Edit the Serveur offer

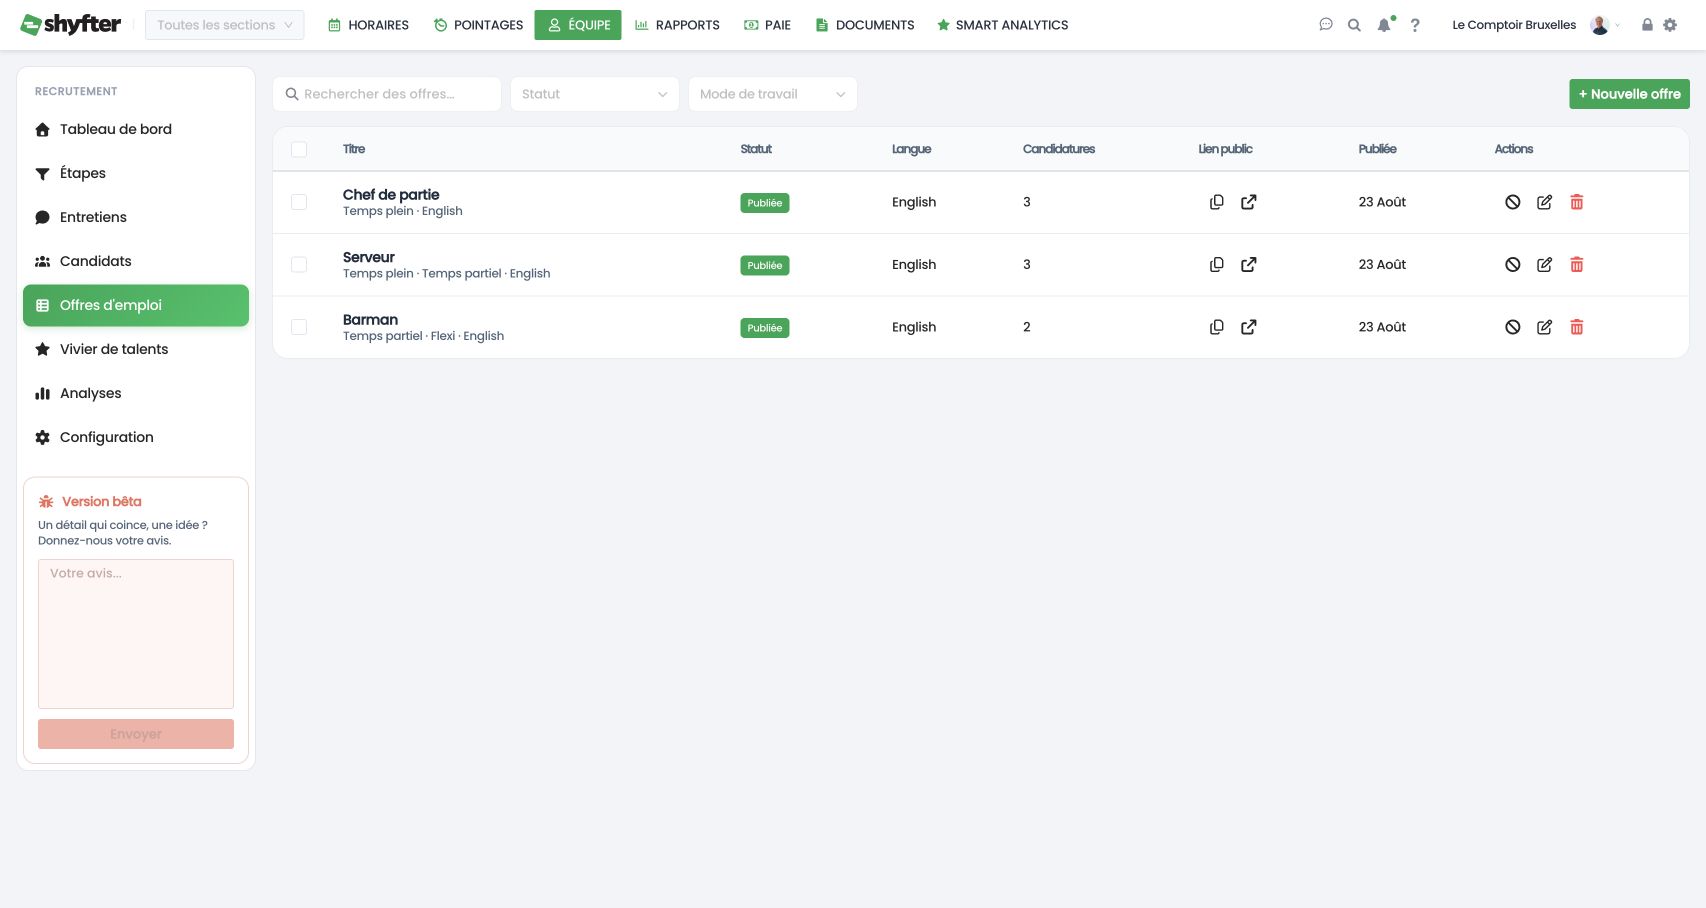coord(1545,265)
